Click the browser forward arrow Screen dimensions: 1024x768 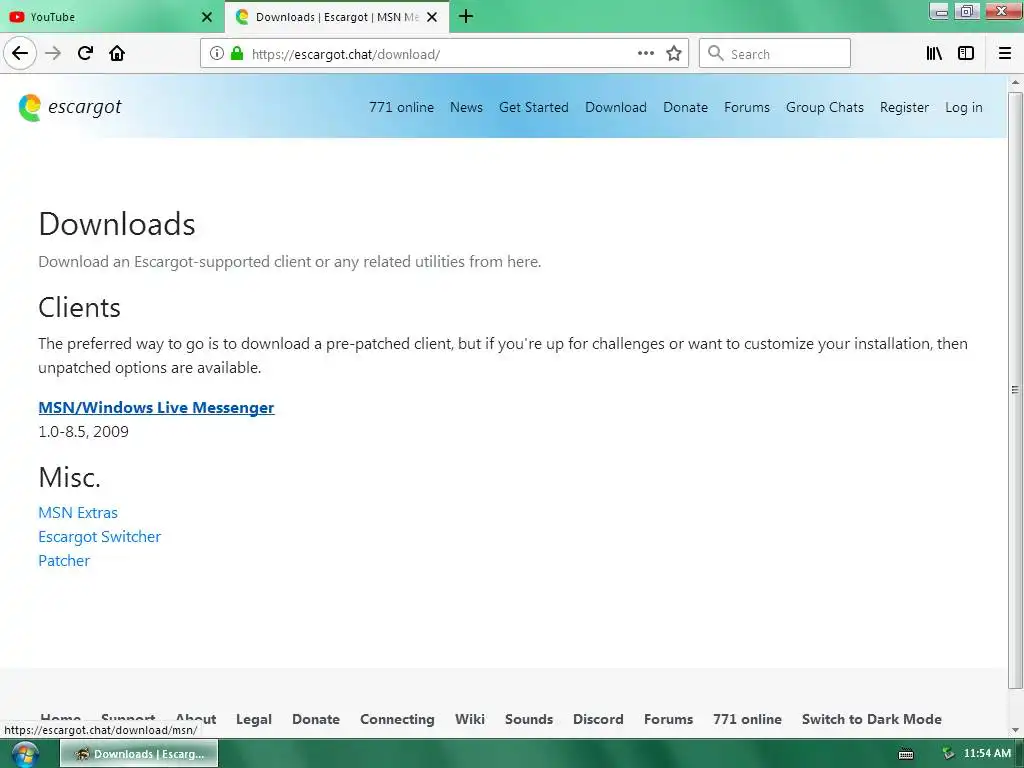coord(53,53)
